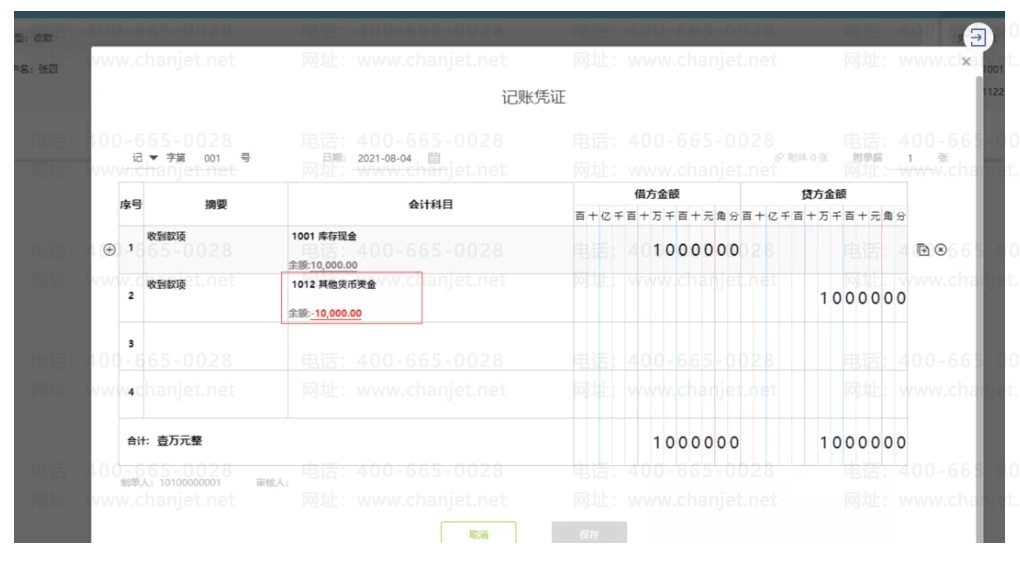Click the total debit amount 1000000

696,442
